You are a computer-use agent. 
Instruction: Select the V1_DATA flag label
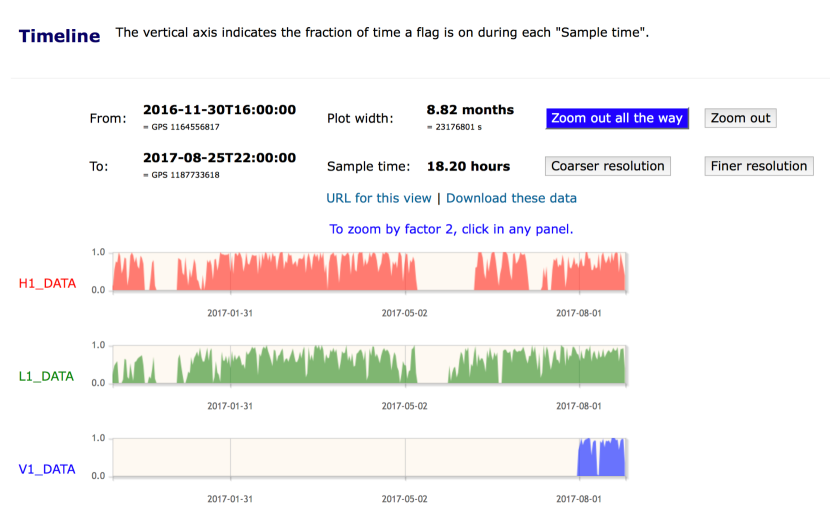click(47, 469)
